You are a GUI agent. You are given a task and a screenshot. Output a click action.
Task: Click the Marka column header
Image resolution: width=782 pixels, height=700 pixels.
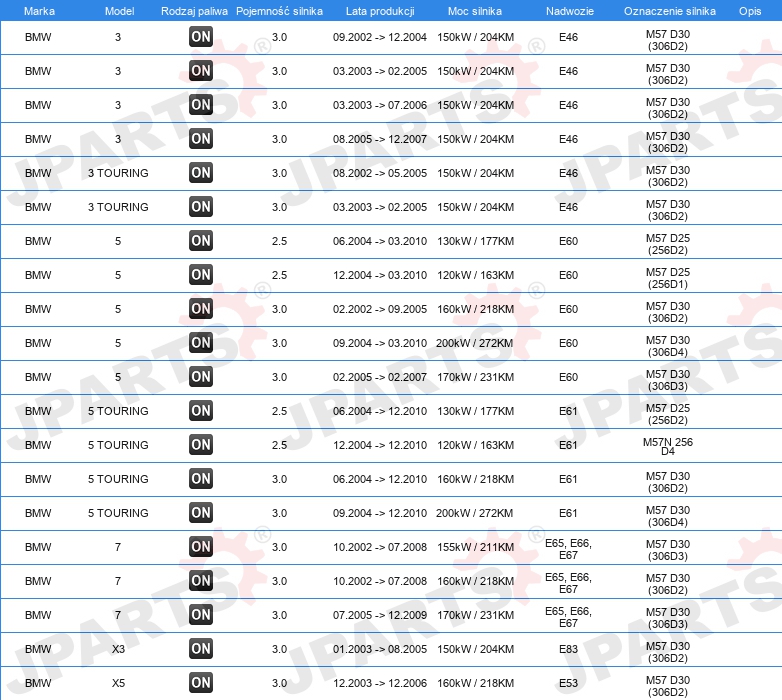tap(39, 11)
